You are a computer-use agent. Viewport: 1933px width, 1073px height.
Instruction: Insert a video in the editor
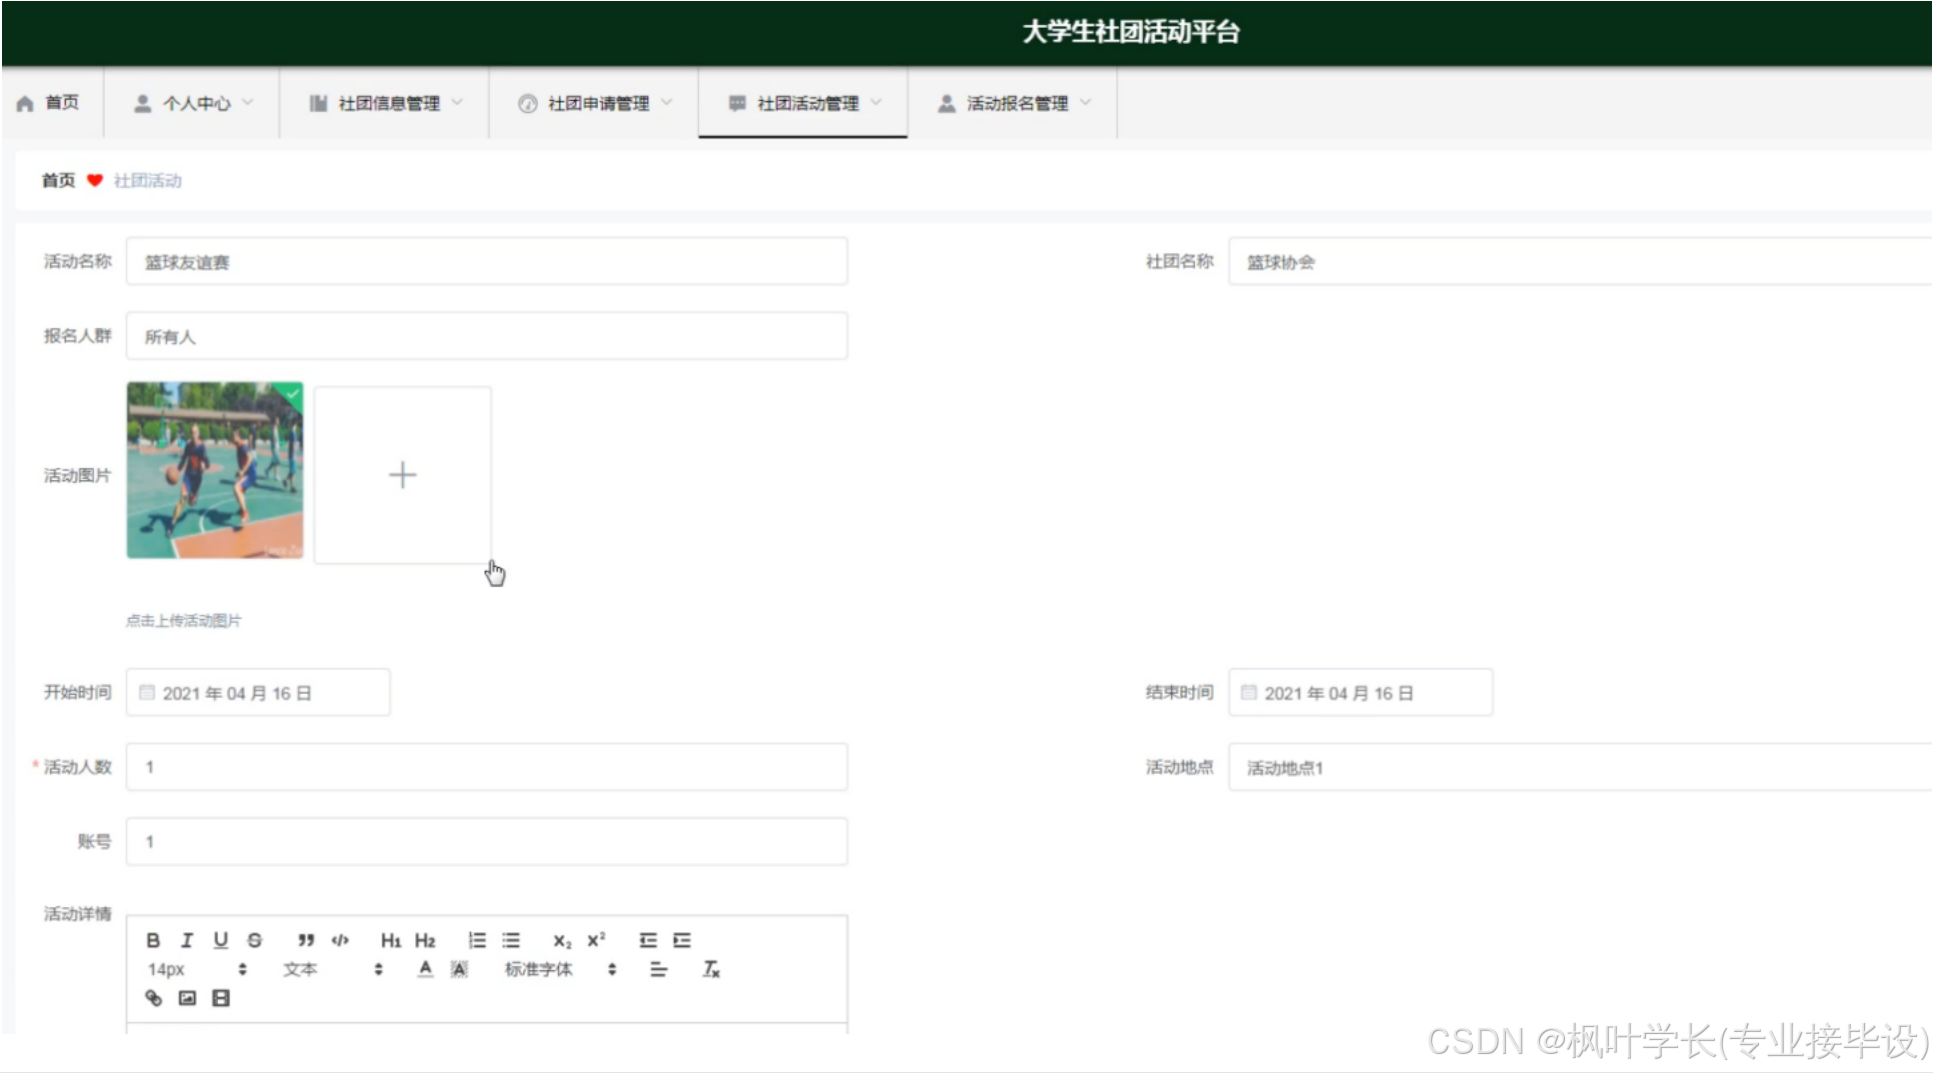coord(221,998)
